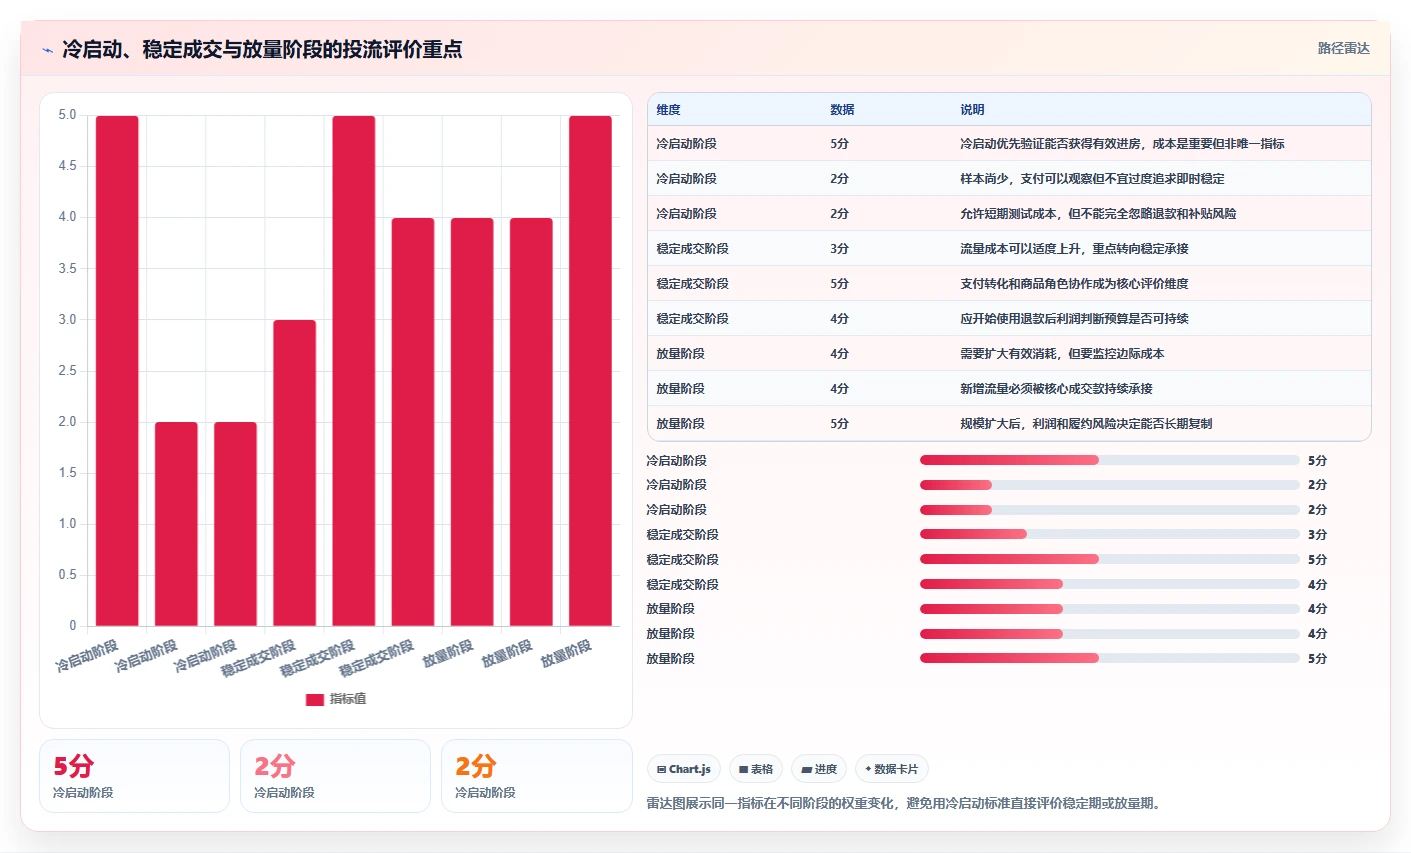Click the 说明 column header
The width and height of the screenshot is (1411, 853).
click(x=972, y=110)
